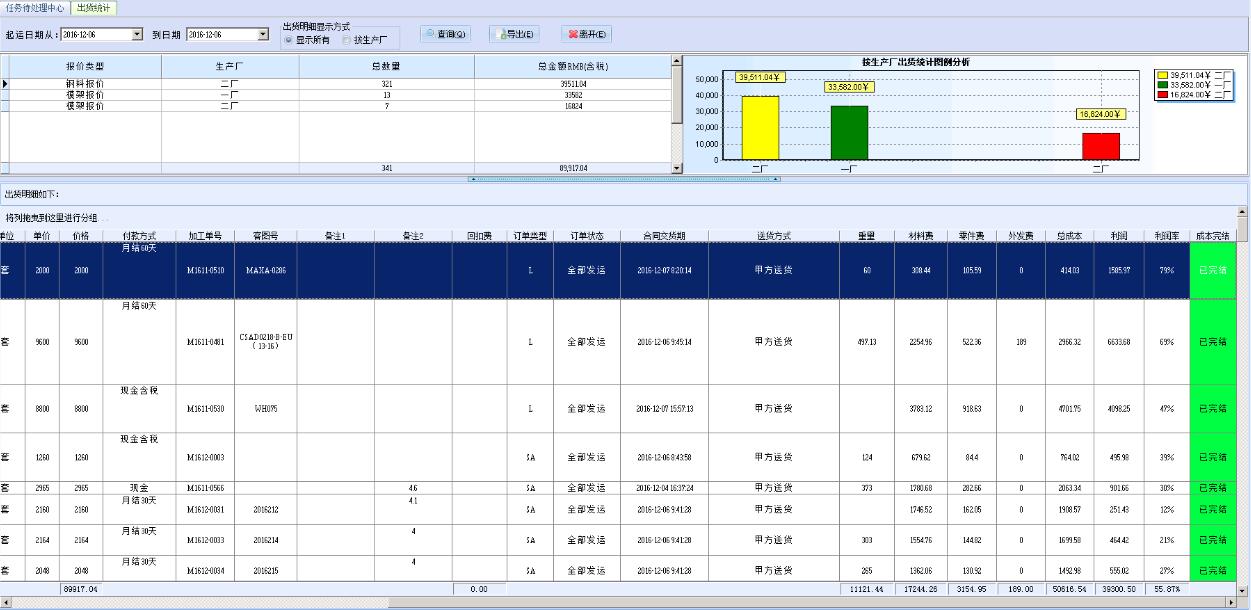Open the 到日期 end date dropdown
The width and height of the screenshot is (1251, 610).
263,34
